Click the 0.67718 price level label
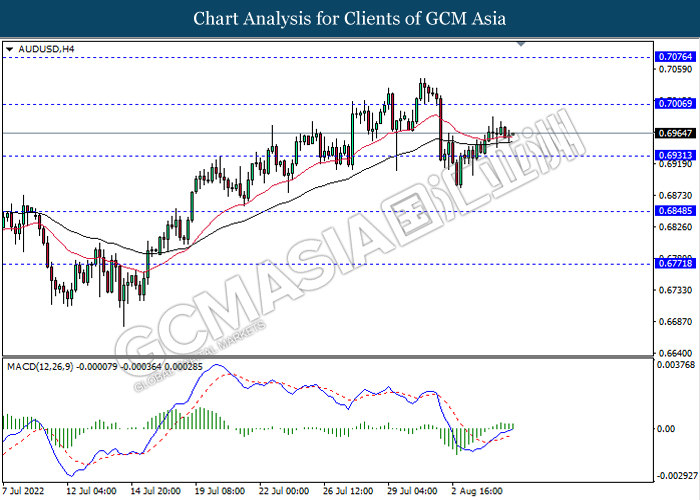 pyautogui.click(x=676, y=263)
